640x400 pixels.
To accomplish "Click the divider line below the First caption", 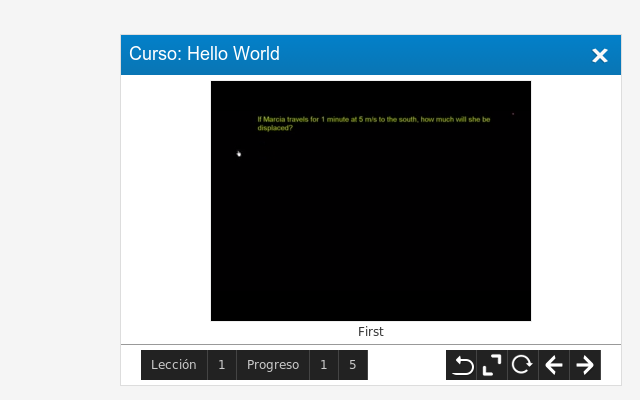I will pos(370,344).
